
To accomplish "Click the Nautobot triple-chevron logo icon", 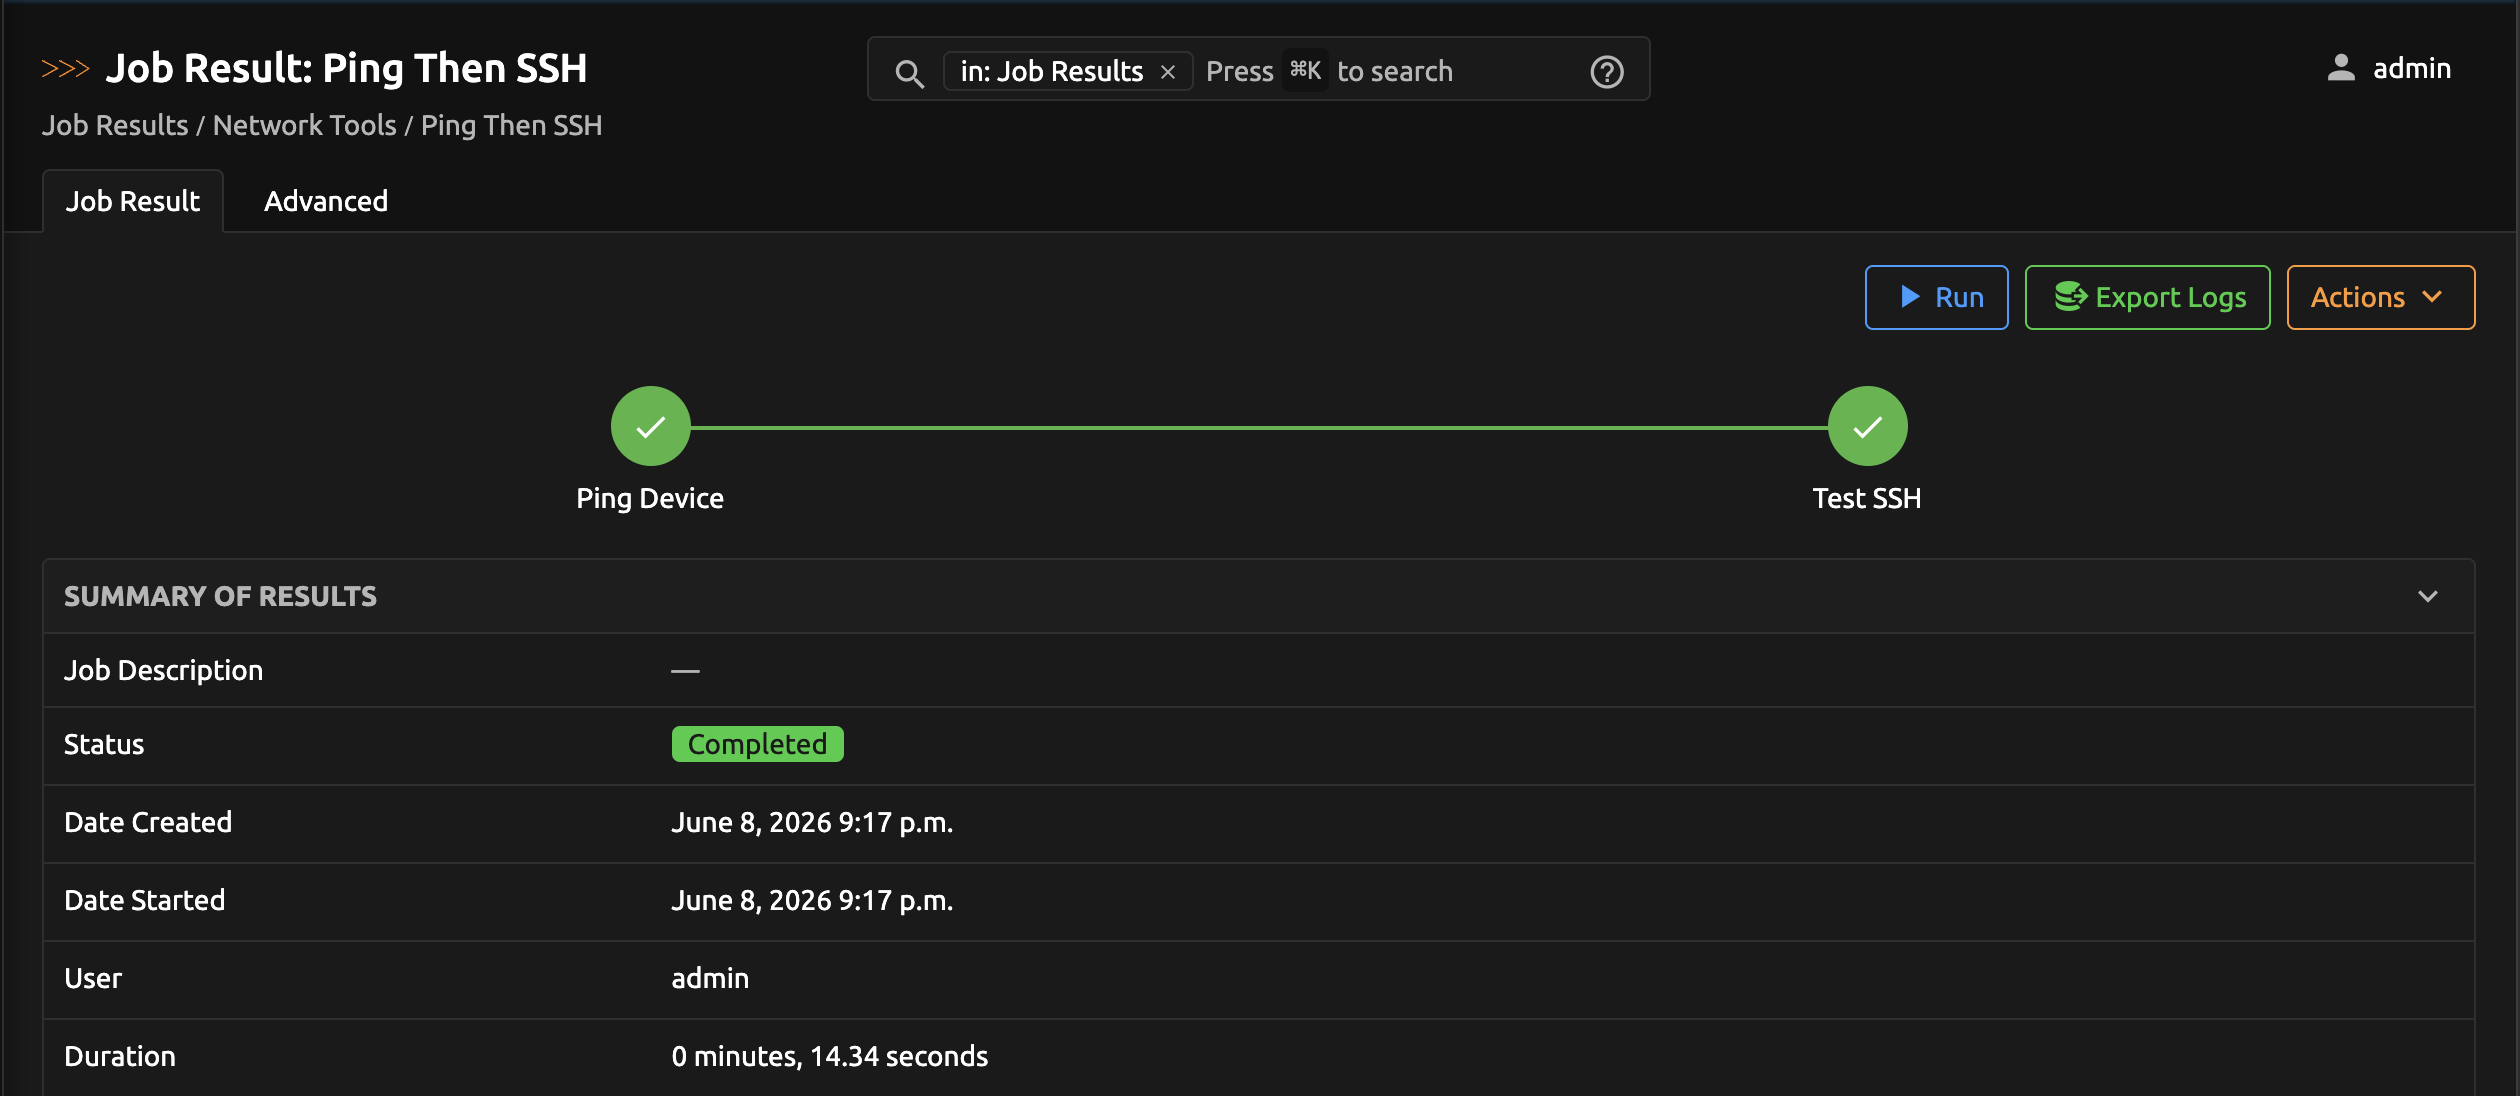I will click(x=65, y=69).
